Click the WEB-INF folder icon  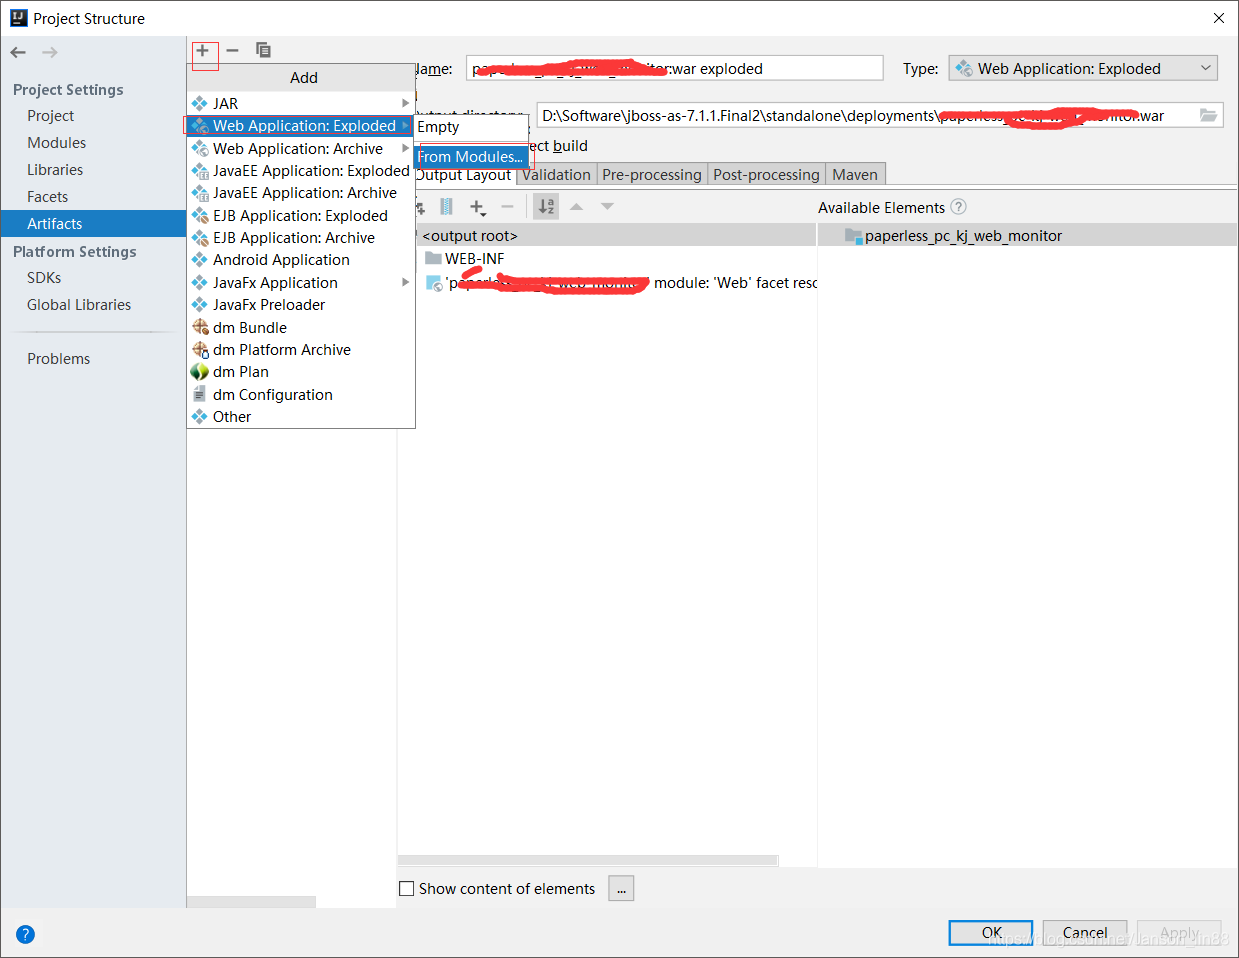[x=433, y=258]
